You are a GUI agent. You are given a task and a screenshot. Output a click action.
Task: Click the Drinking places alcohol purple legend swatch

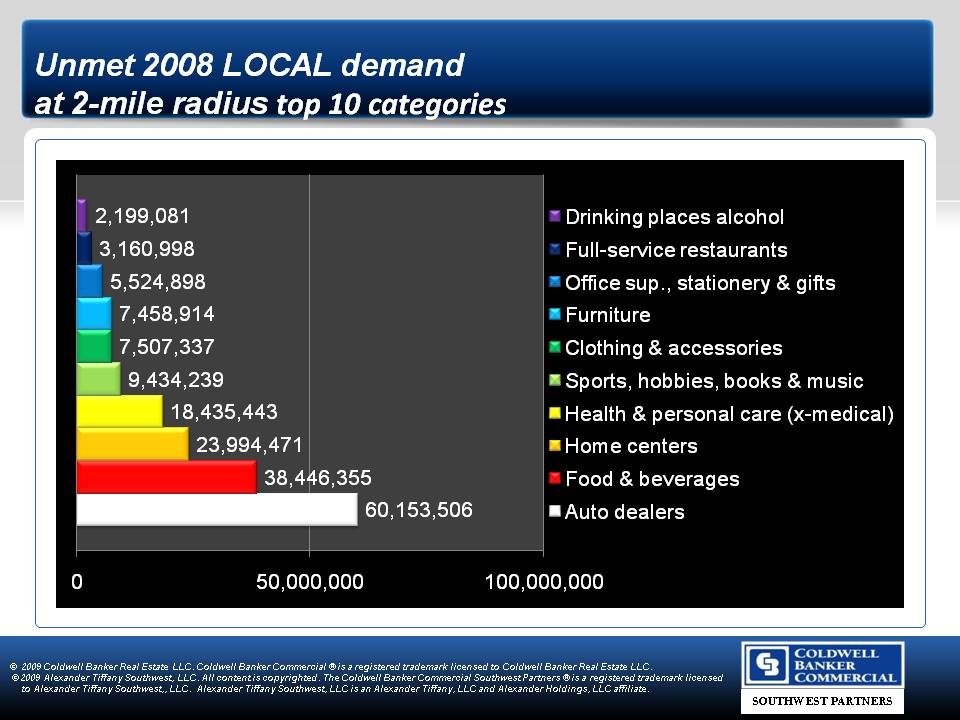(x=555, y=217)
